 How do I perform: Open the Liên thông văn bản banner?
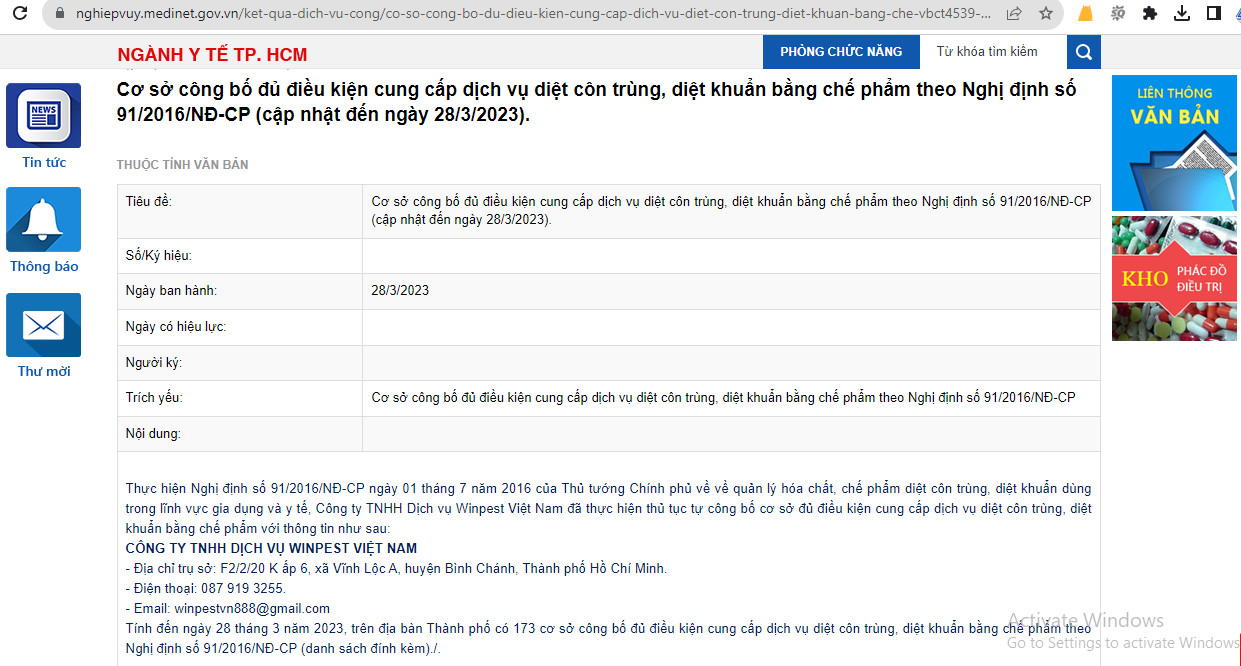1174,143
